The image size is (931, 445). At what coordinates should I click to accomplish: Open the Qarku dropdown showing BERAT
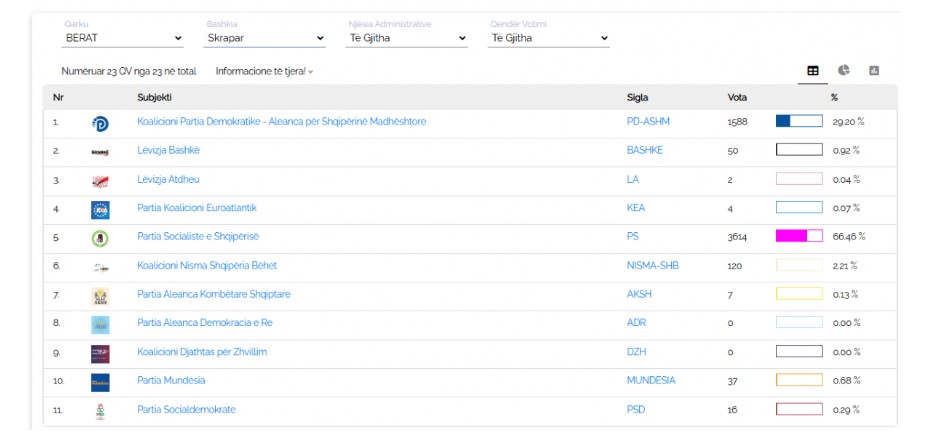(x=124, y=38)
